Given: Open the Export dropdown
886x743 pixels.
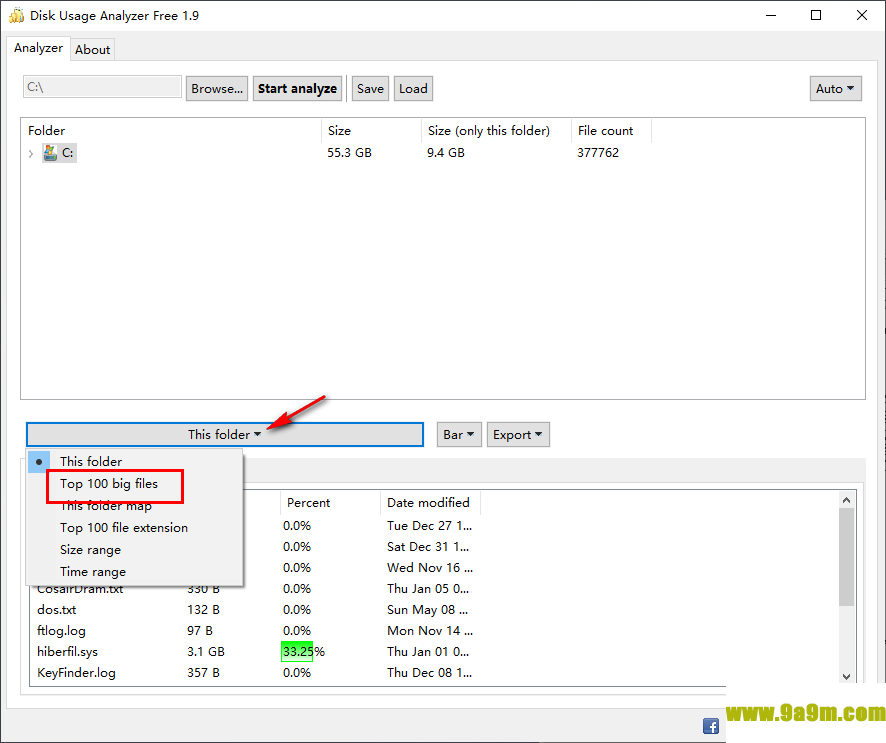Looking at the screenshot, I should (x=518, y=434).
